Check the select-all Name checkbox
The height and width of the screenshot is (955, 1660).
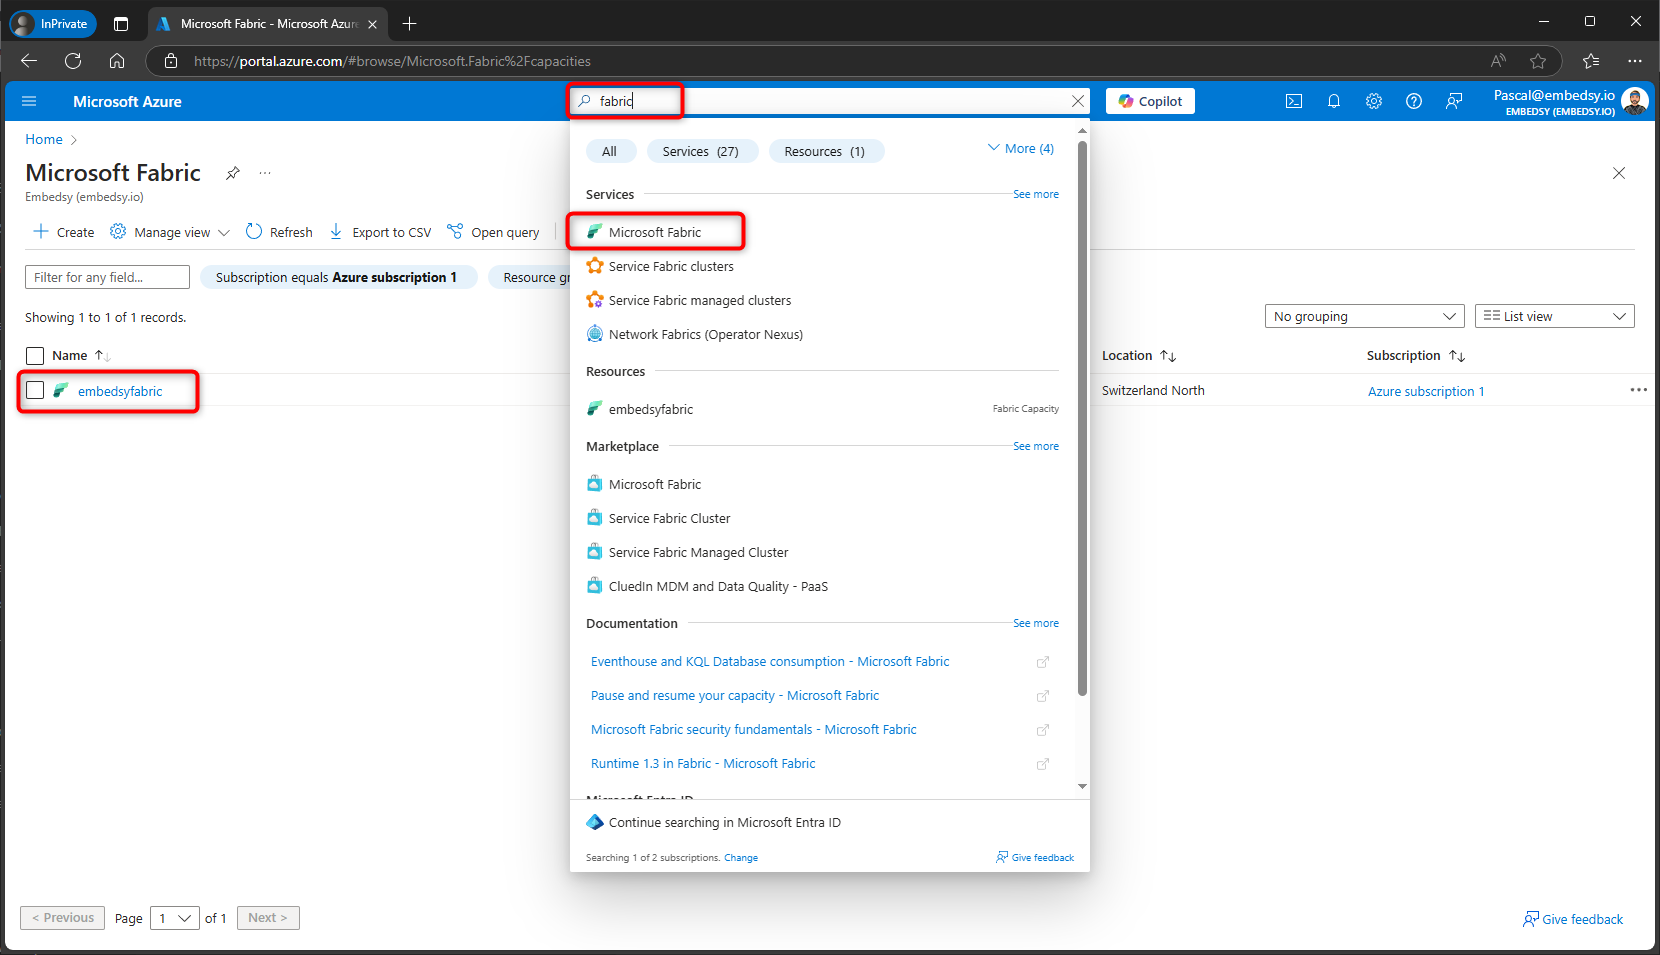coord(35,355)
